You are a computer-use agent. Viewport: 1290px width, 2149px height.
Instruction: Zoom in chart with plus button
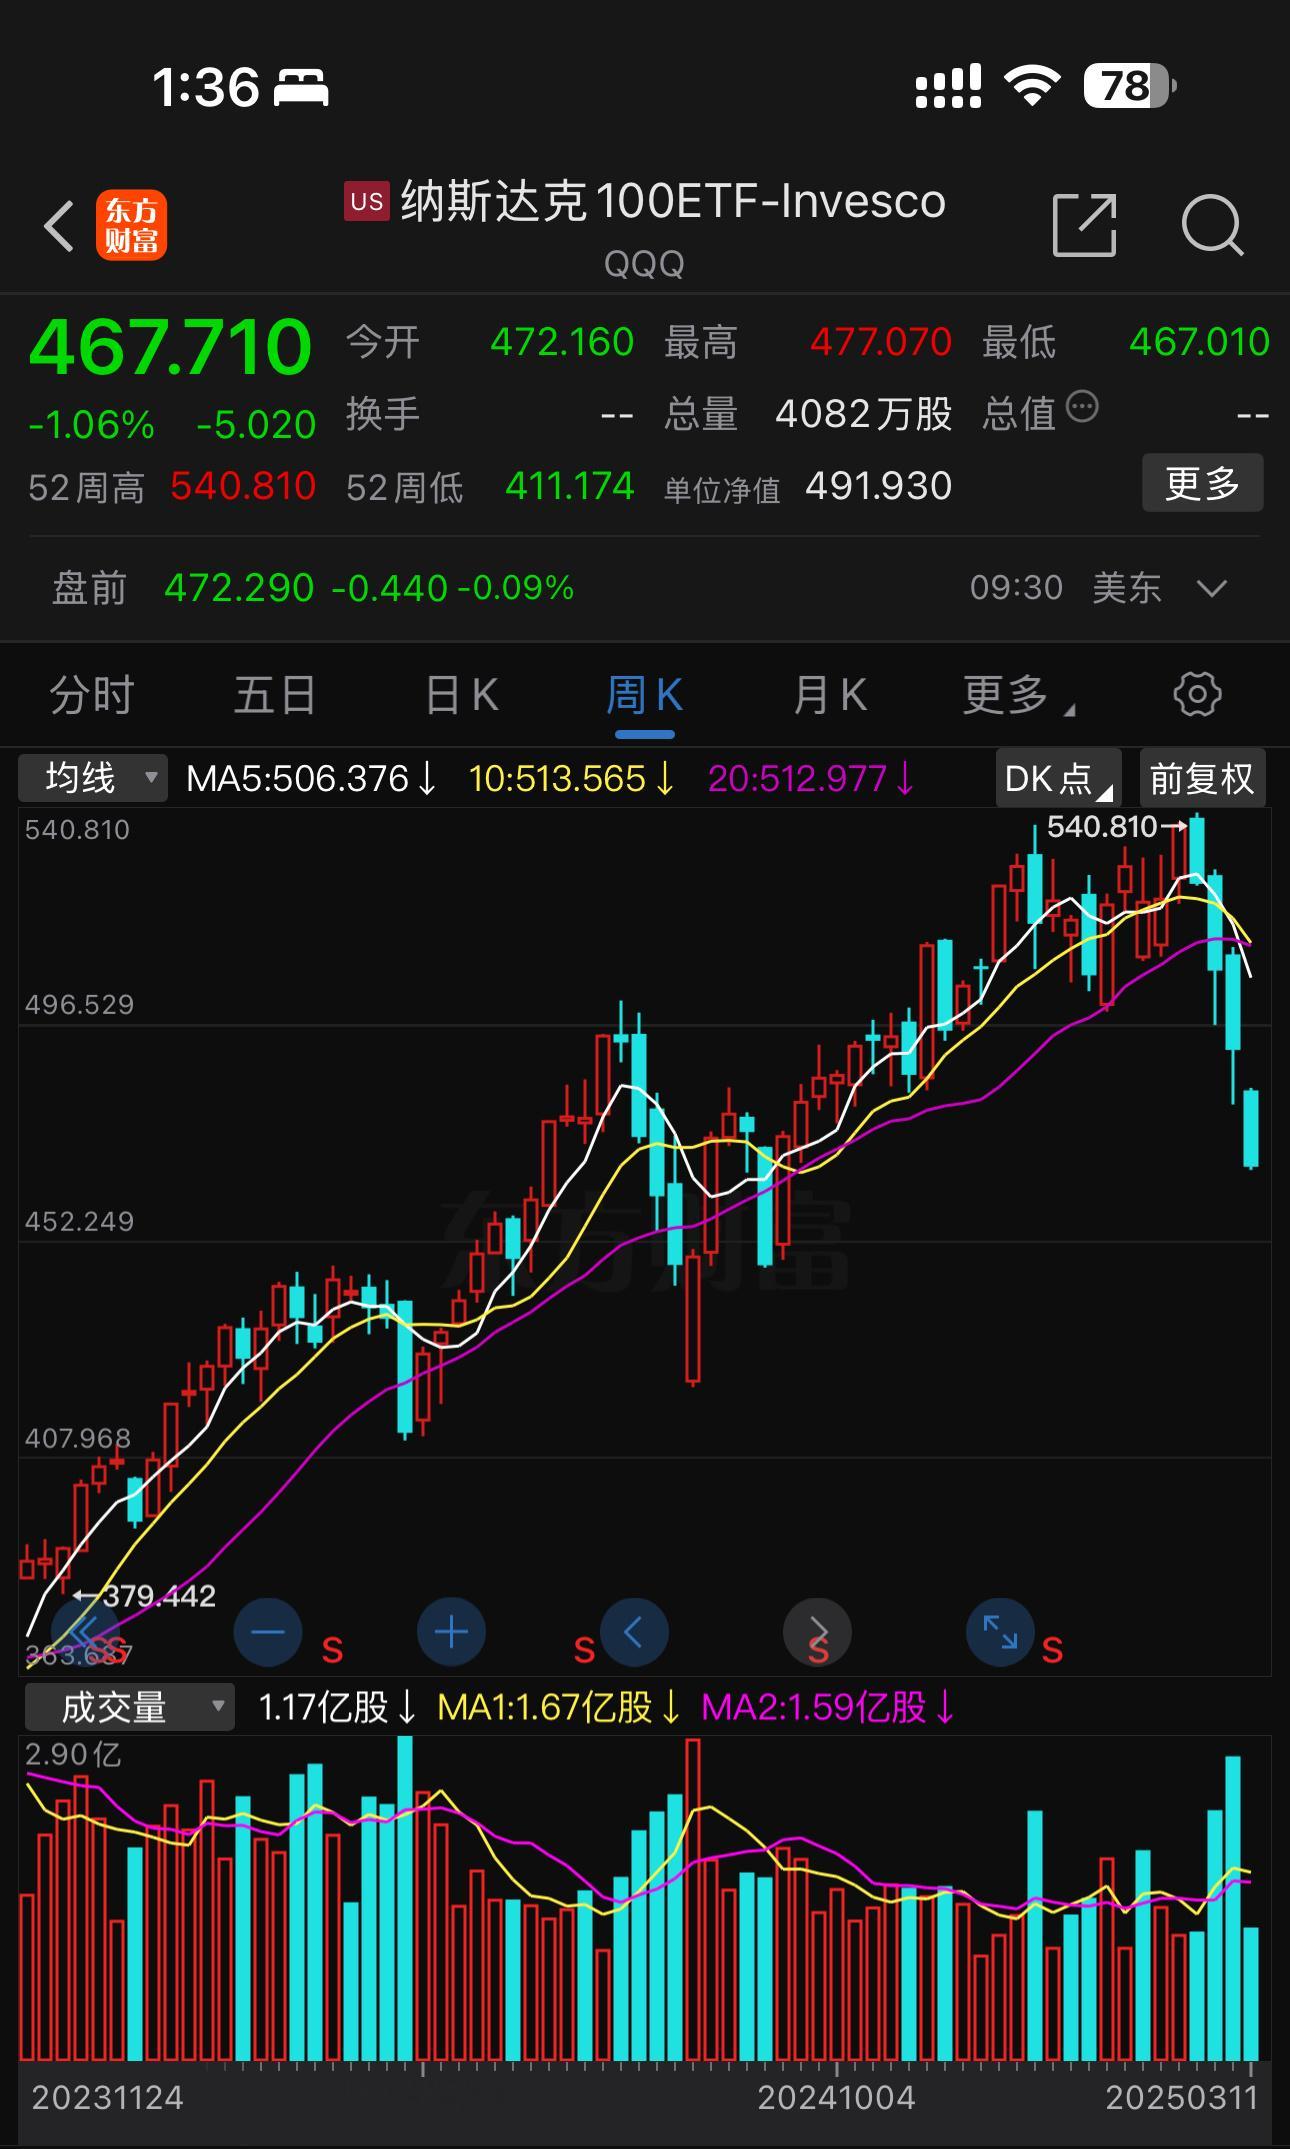[451, 1632]
